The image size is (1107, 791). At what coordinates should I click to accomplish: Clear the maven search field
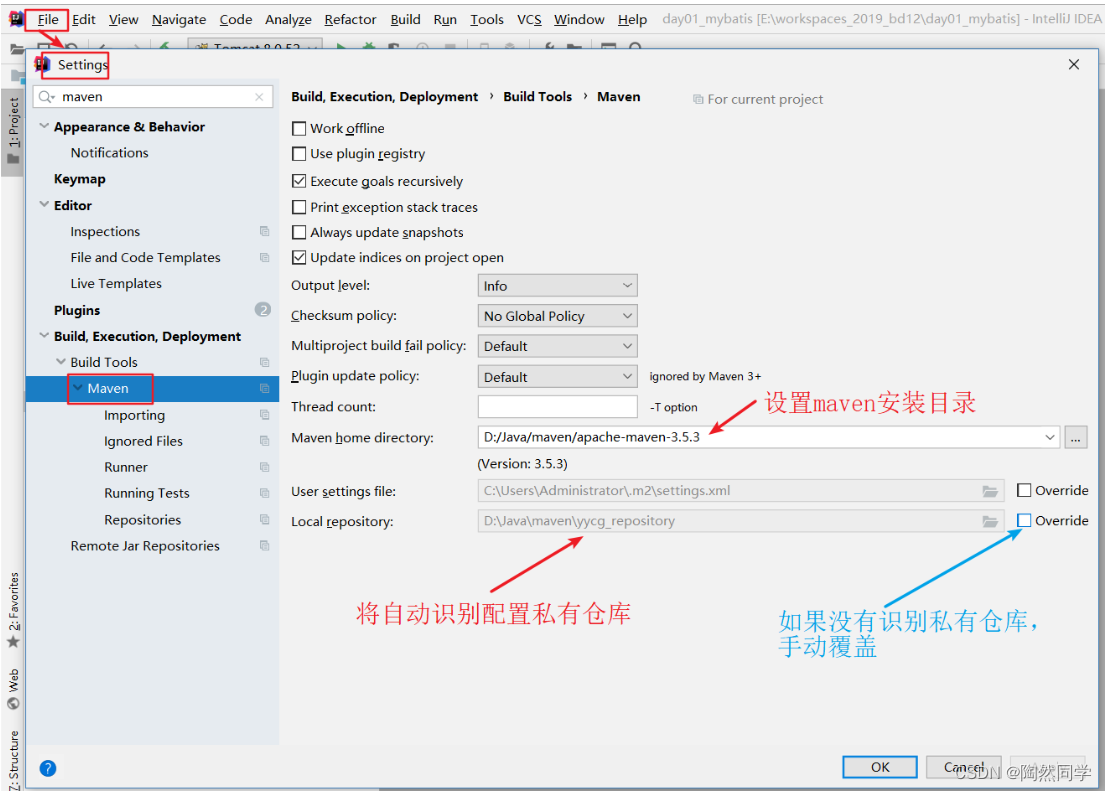pyautogui.click(x=259, y=97)
